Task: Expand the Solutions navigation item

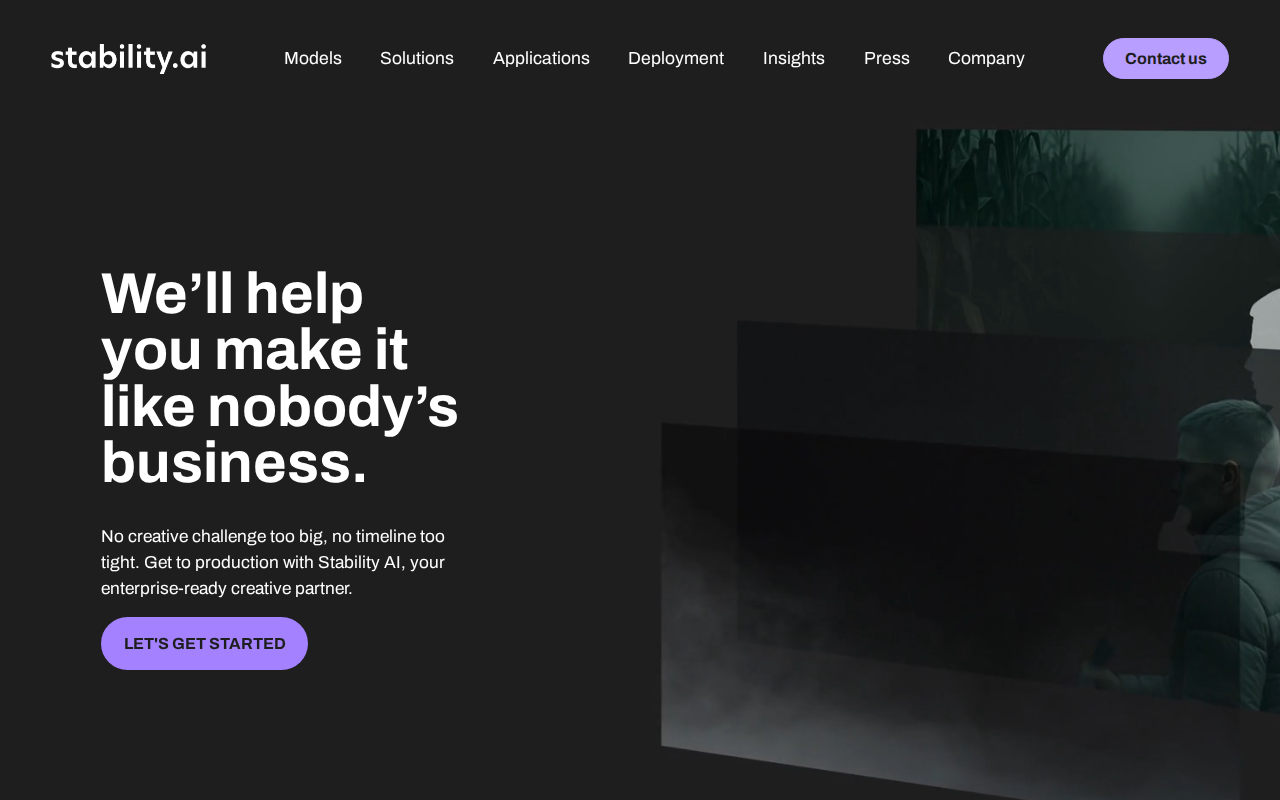Action: point(417,58)
